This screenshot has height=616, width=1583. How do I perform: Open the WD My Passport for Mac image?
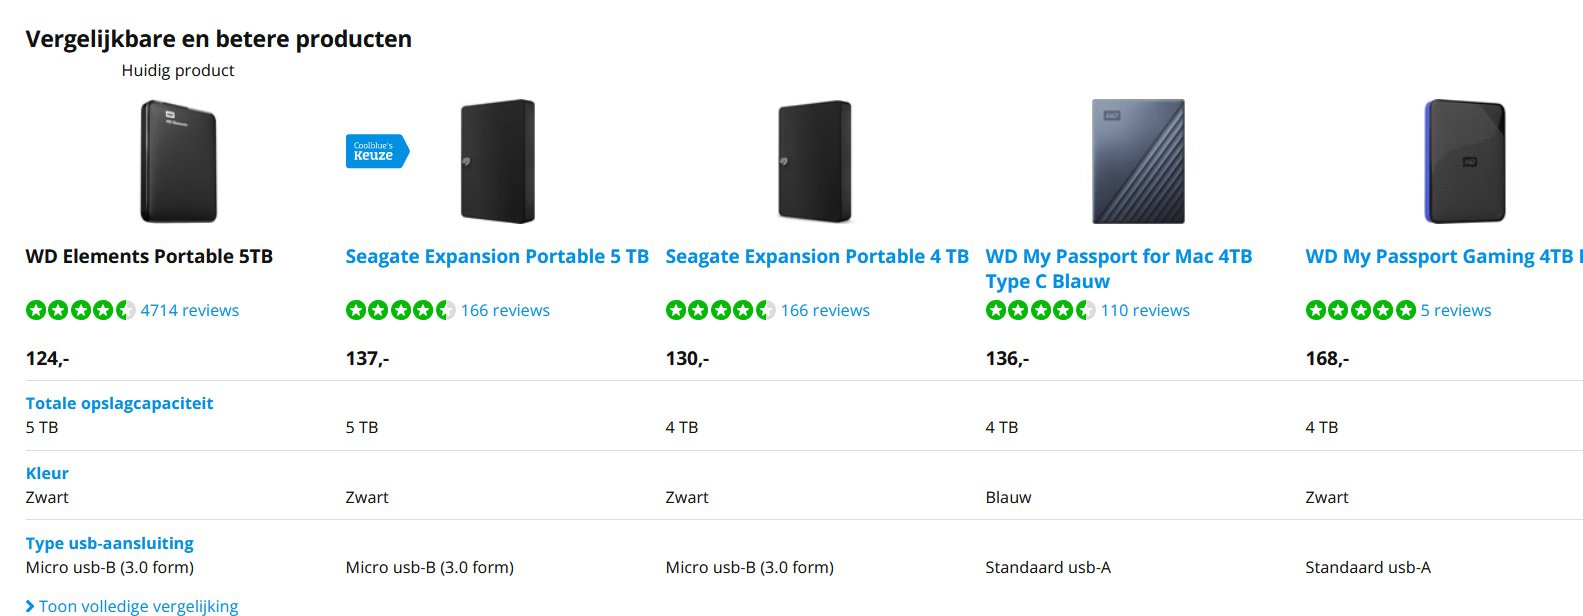[1138, 161]
